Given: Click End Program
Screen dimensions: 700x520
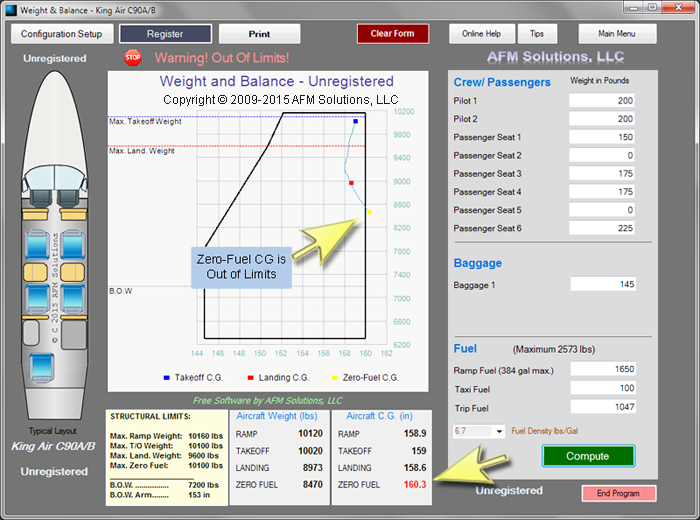Looking at the screenshot, I should [x=619, y=493].
